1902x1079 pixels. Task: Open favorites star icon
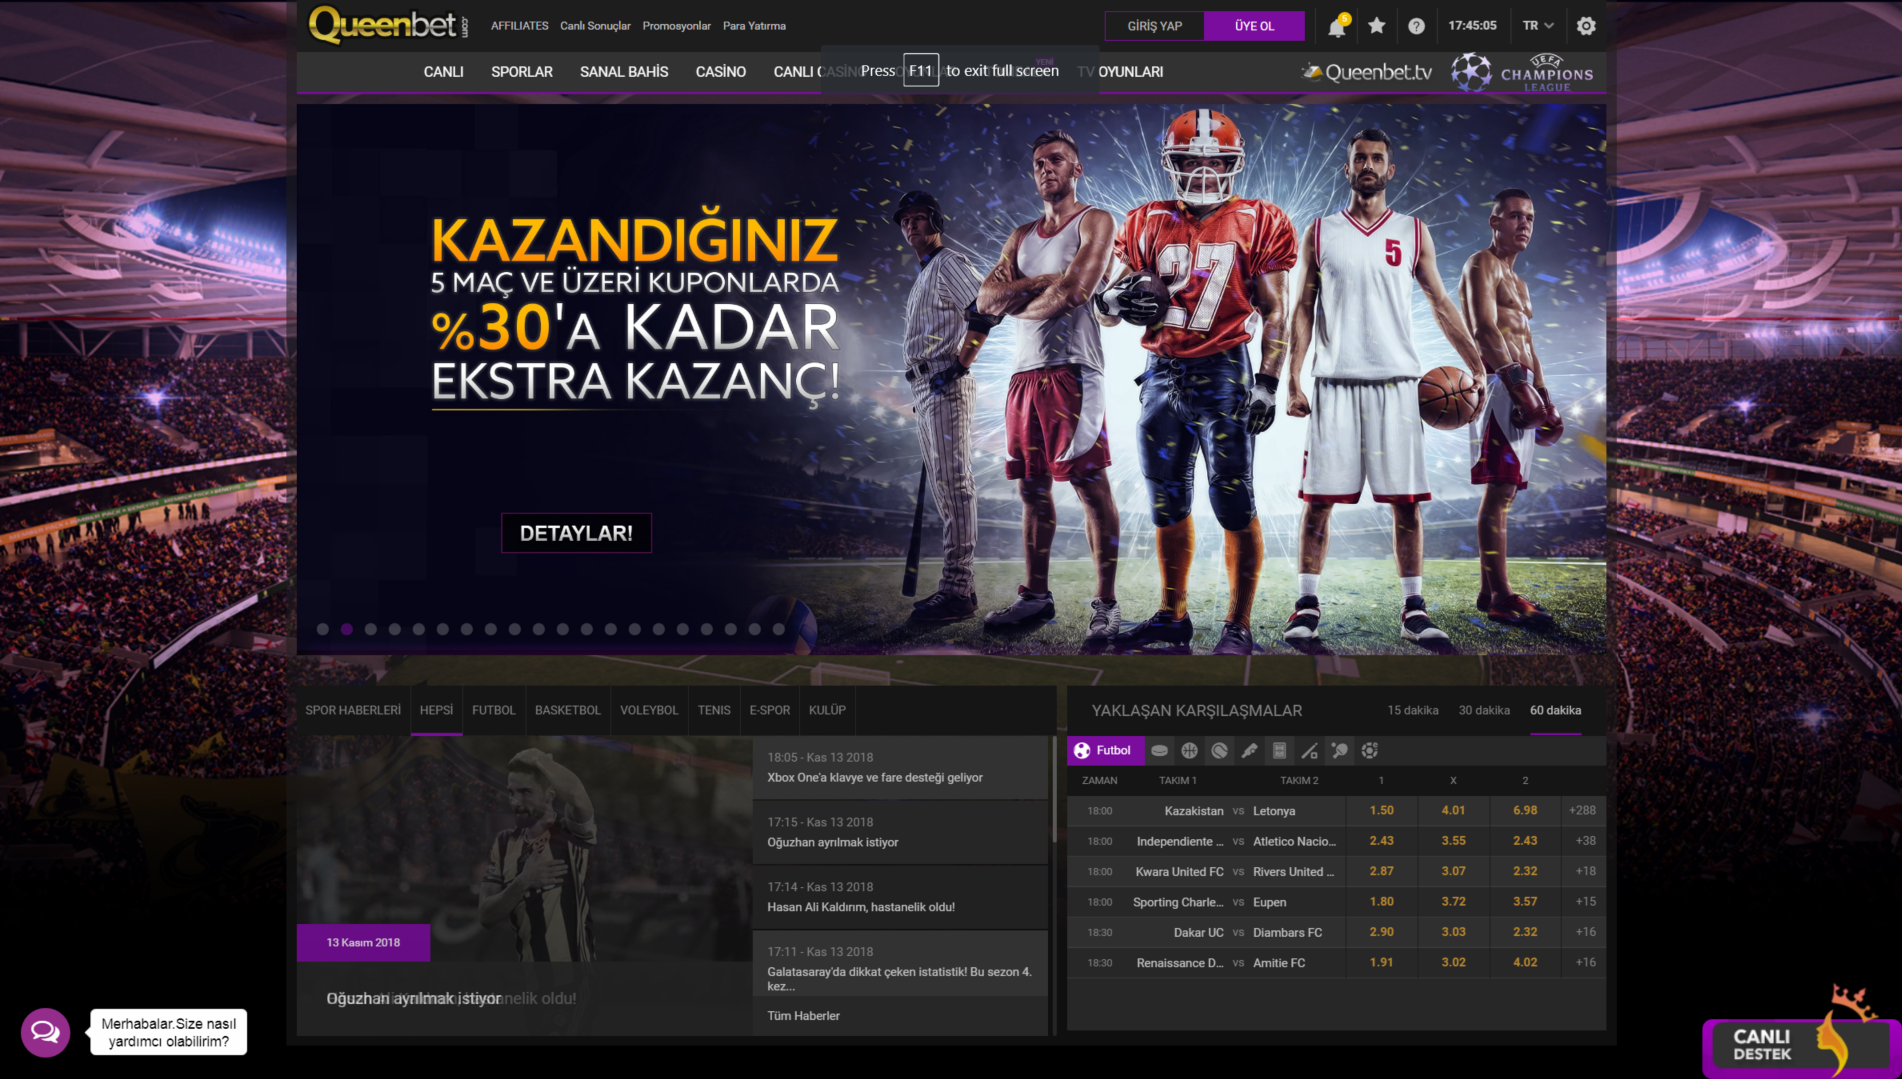(1377, 26)
